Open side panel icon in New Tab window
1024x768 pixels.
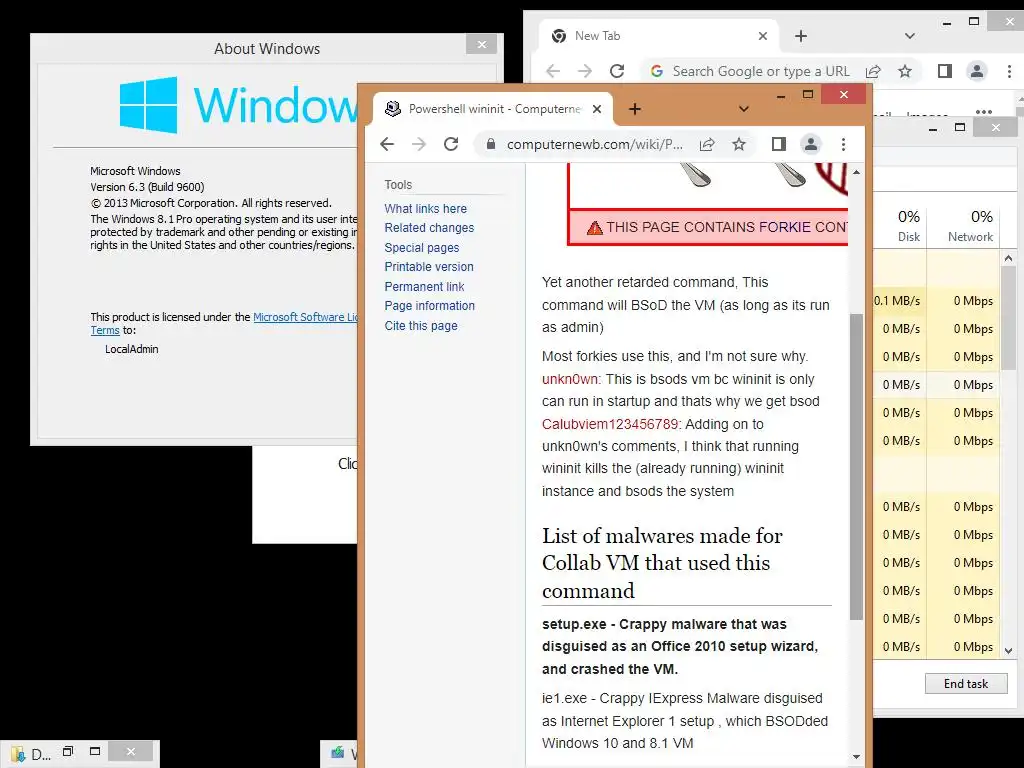coord(944,71)
